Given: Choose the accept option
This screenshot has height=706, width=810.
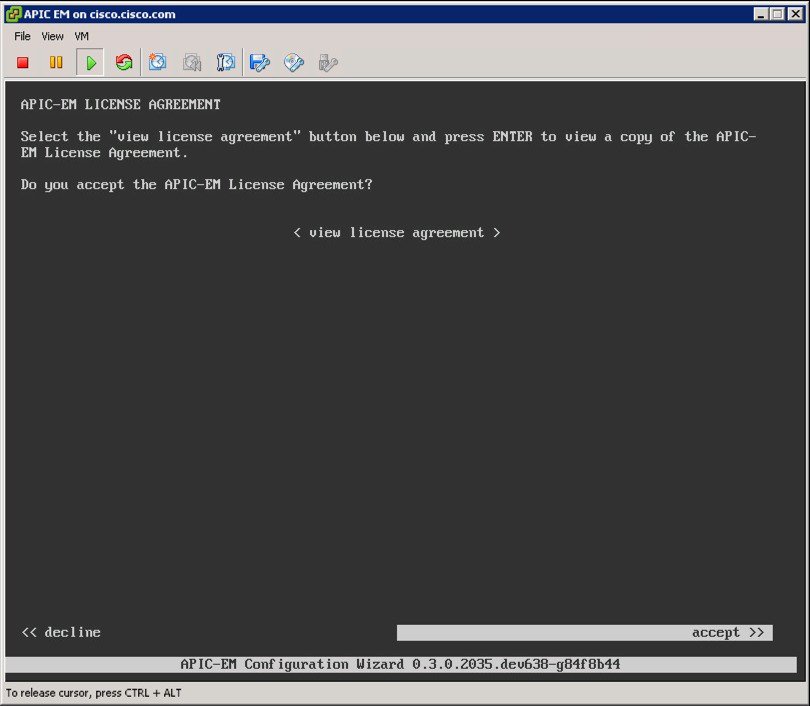Looking at the screenshot, I should pyautogui.click(x=585, y=633).
